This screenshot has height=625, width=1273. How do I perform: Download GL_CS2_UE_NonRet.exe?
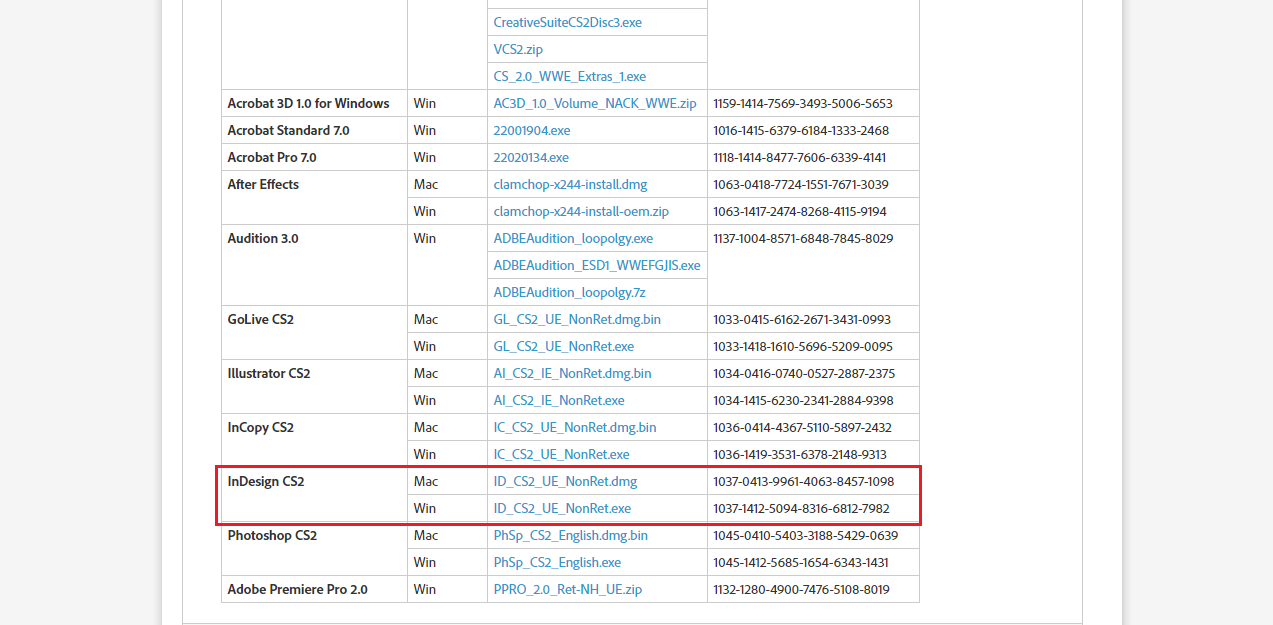(x=563, y=346)
